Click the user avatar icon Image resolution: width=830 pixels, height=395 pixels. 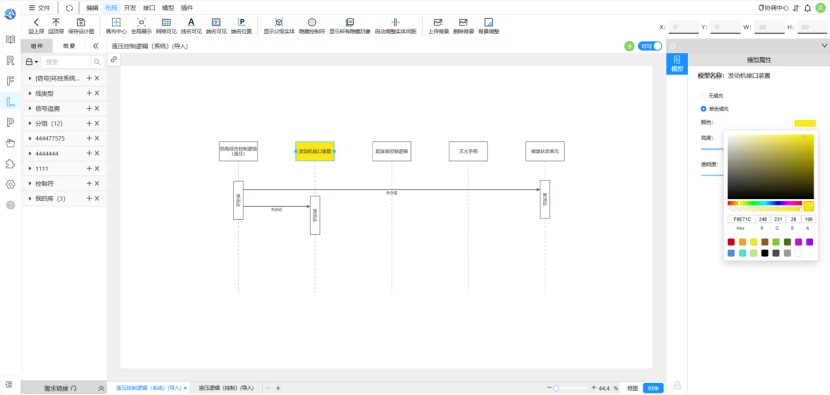click(820, 8)
